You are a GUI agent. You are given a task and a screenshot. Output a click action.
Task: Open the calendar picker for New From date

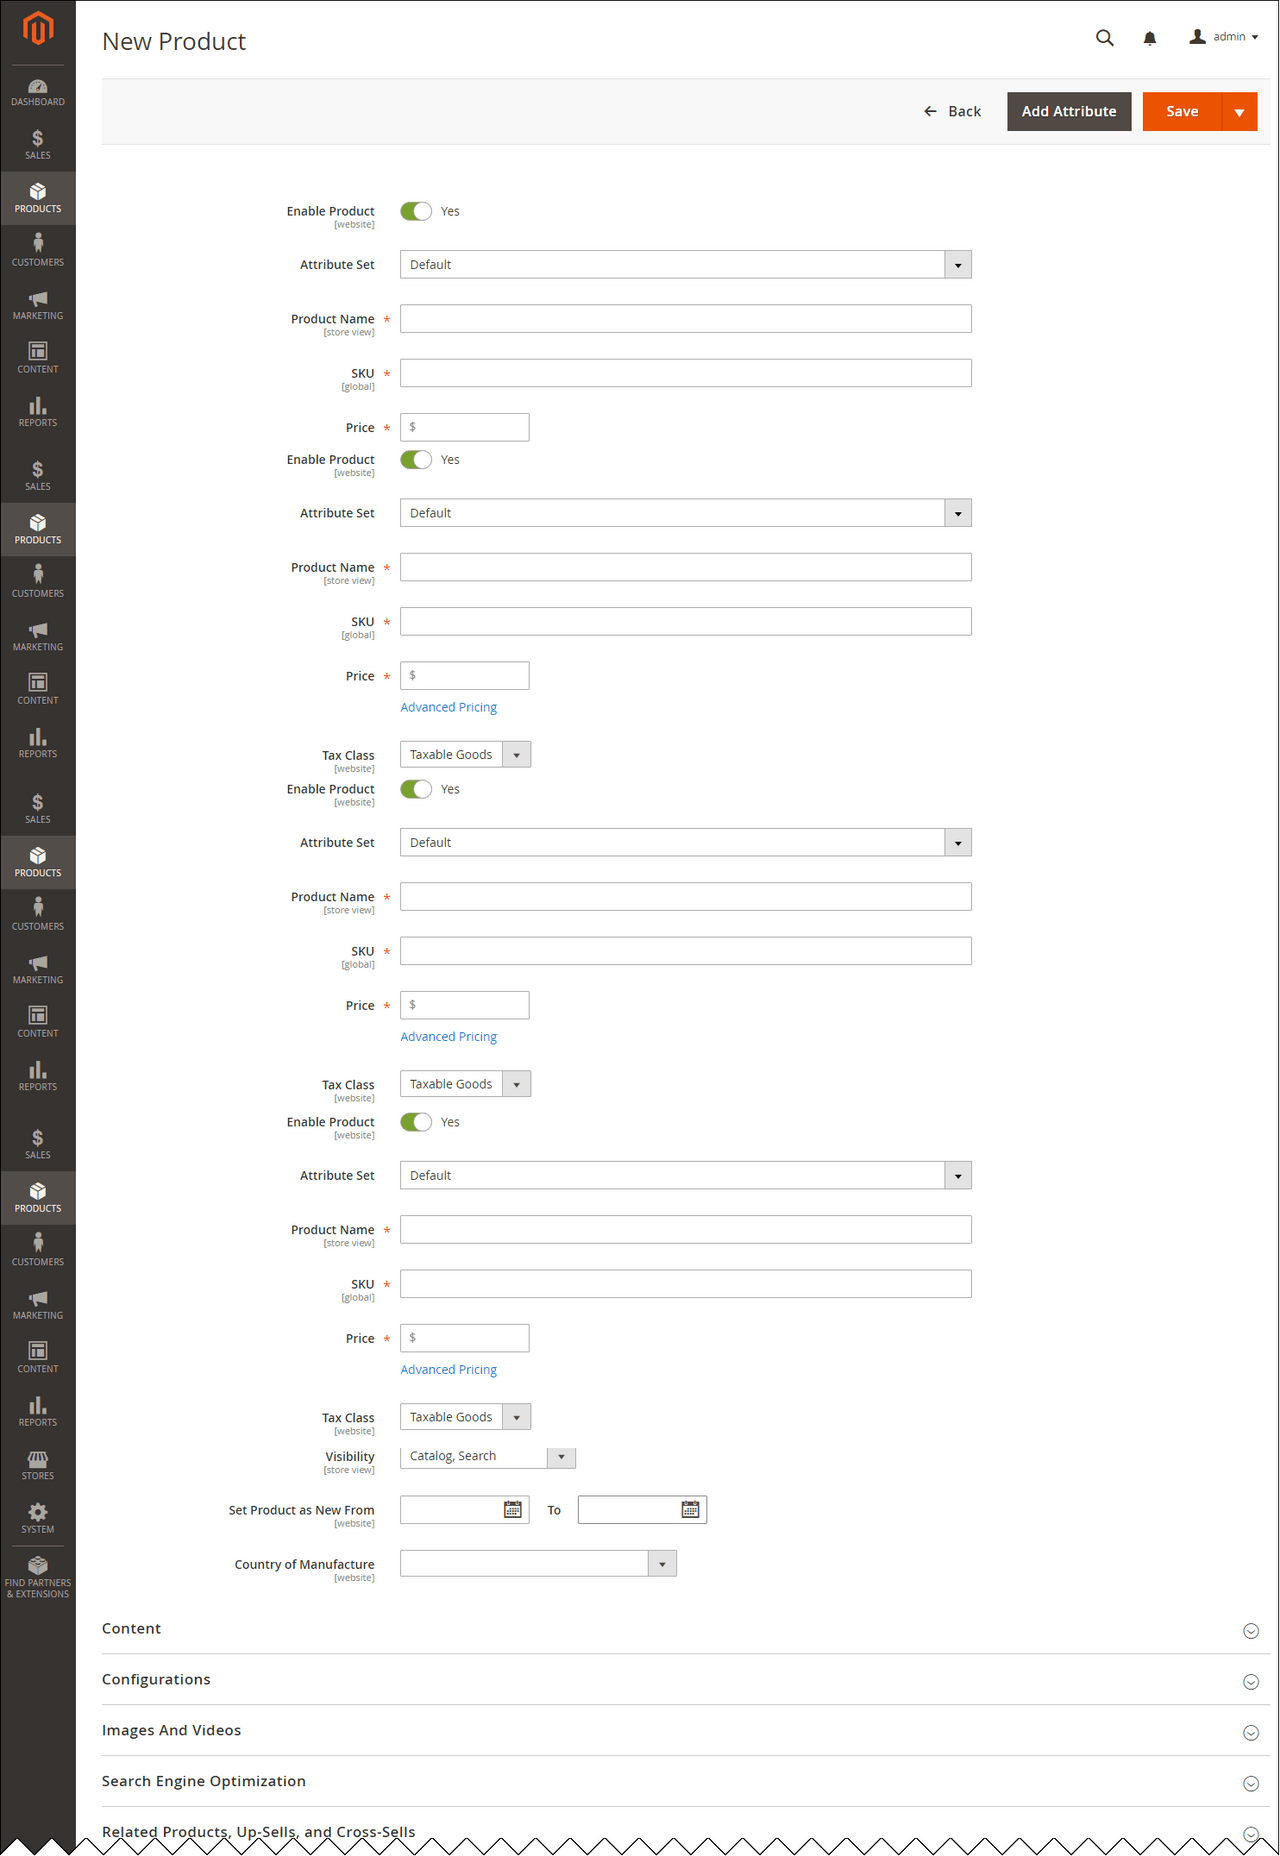513,1510
